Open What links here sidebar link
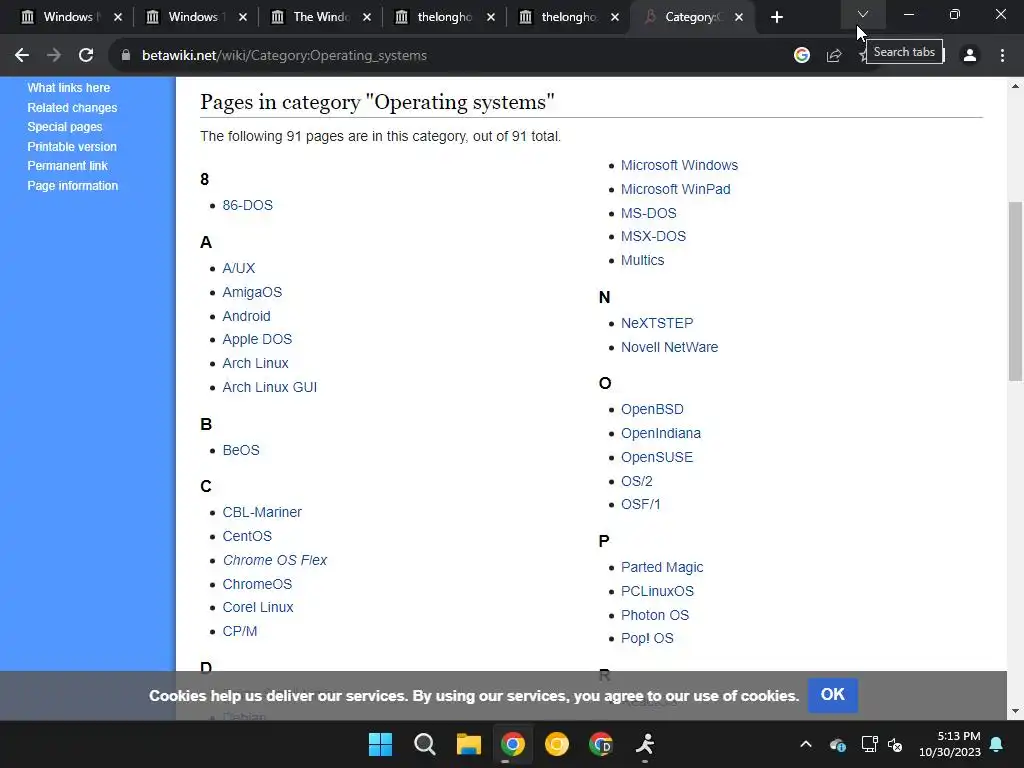 69,88
